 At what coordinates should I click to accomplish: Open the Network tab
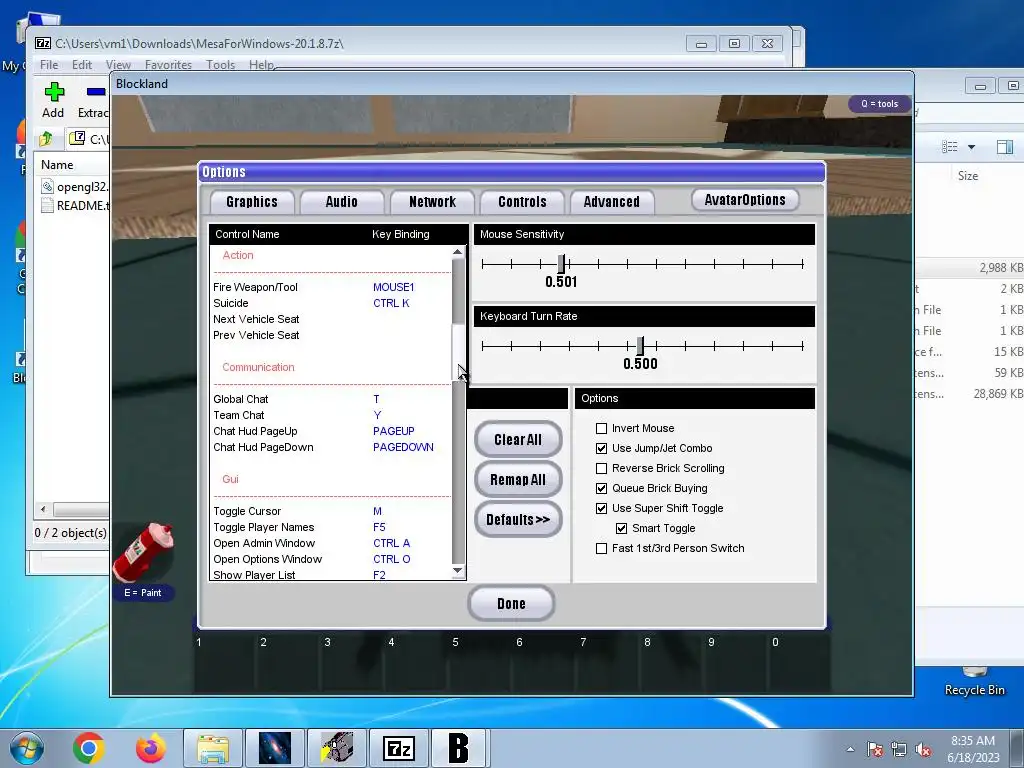tap(432, 202)
